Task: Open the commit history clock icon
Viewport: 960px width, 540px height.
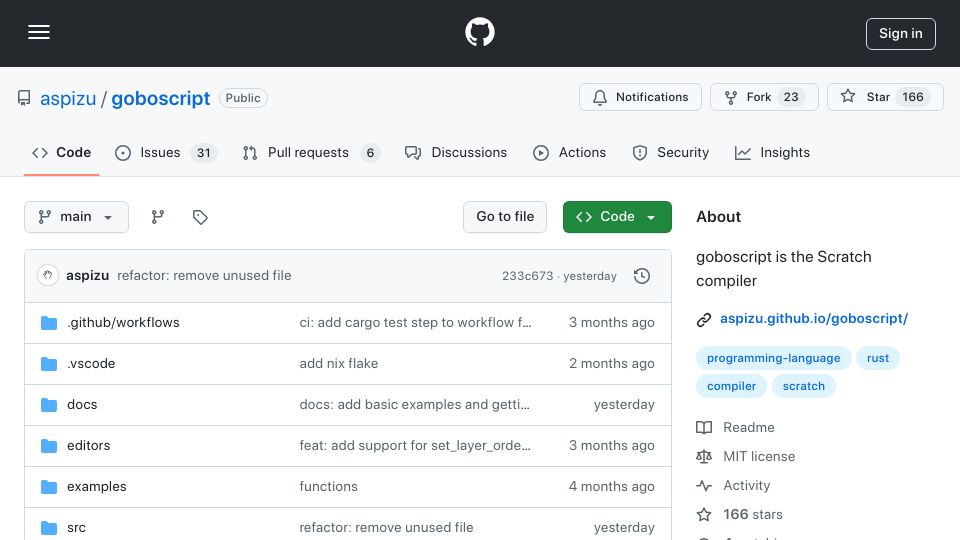Action: [642, 276]
